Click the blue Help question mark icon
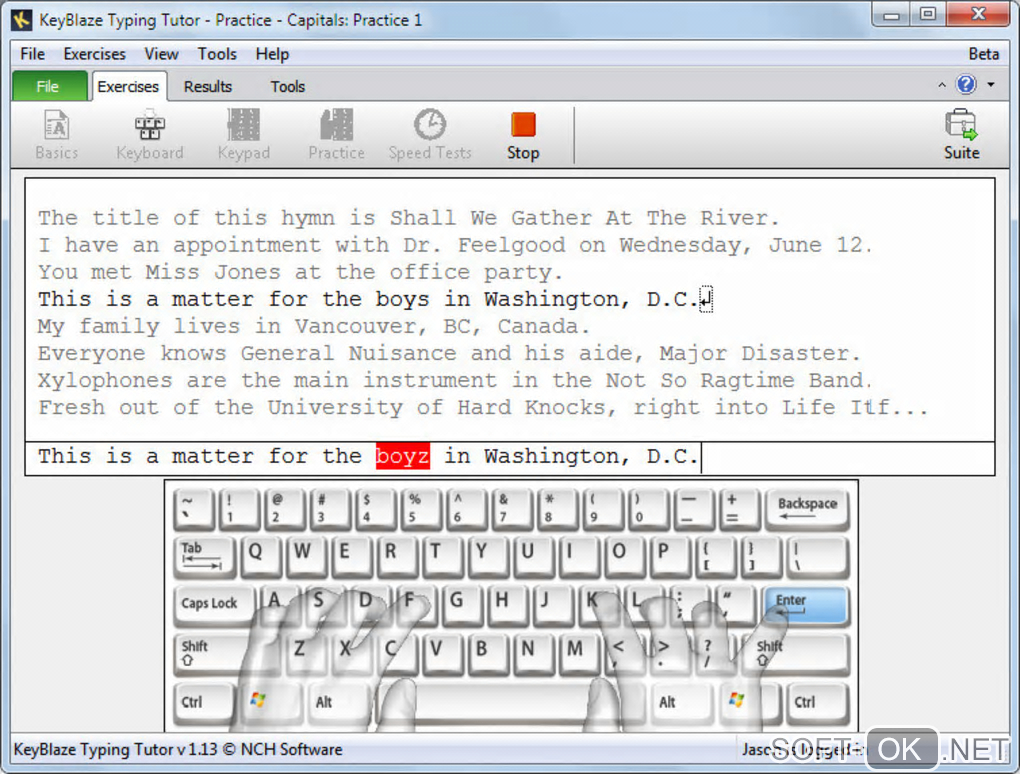This screenshot has height=774, width=1020. (966, 85)
